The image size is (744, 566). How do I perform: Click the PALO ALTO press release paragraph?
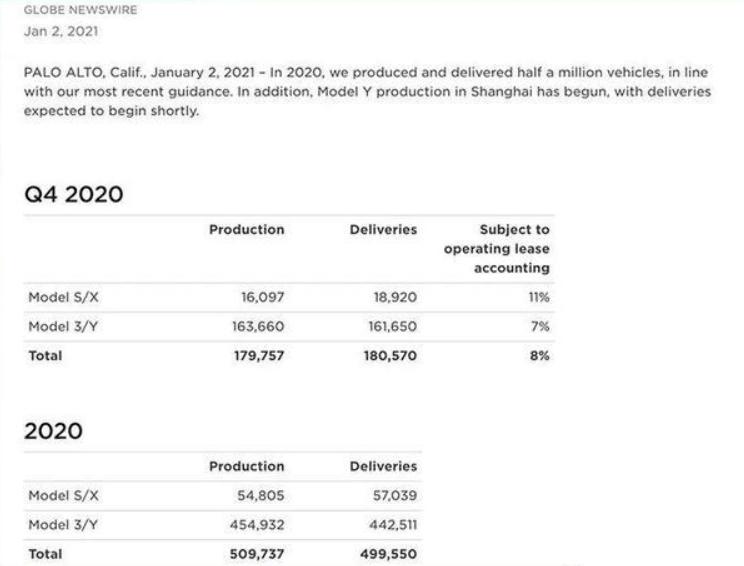[367, 91]
